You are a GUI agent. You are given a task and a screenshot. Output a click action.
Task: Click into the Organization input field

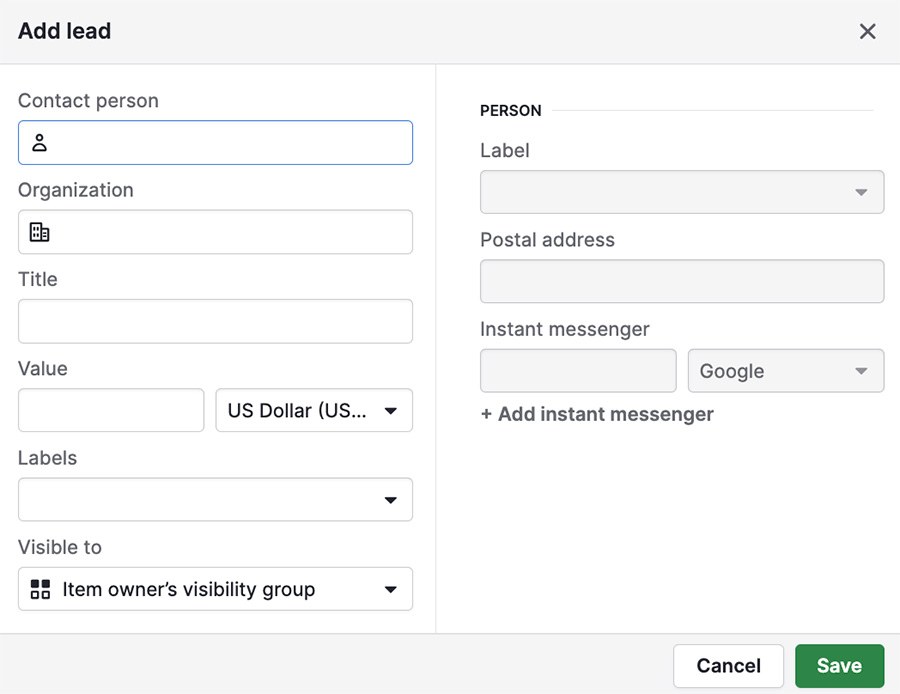coord(215,232)
